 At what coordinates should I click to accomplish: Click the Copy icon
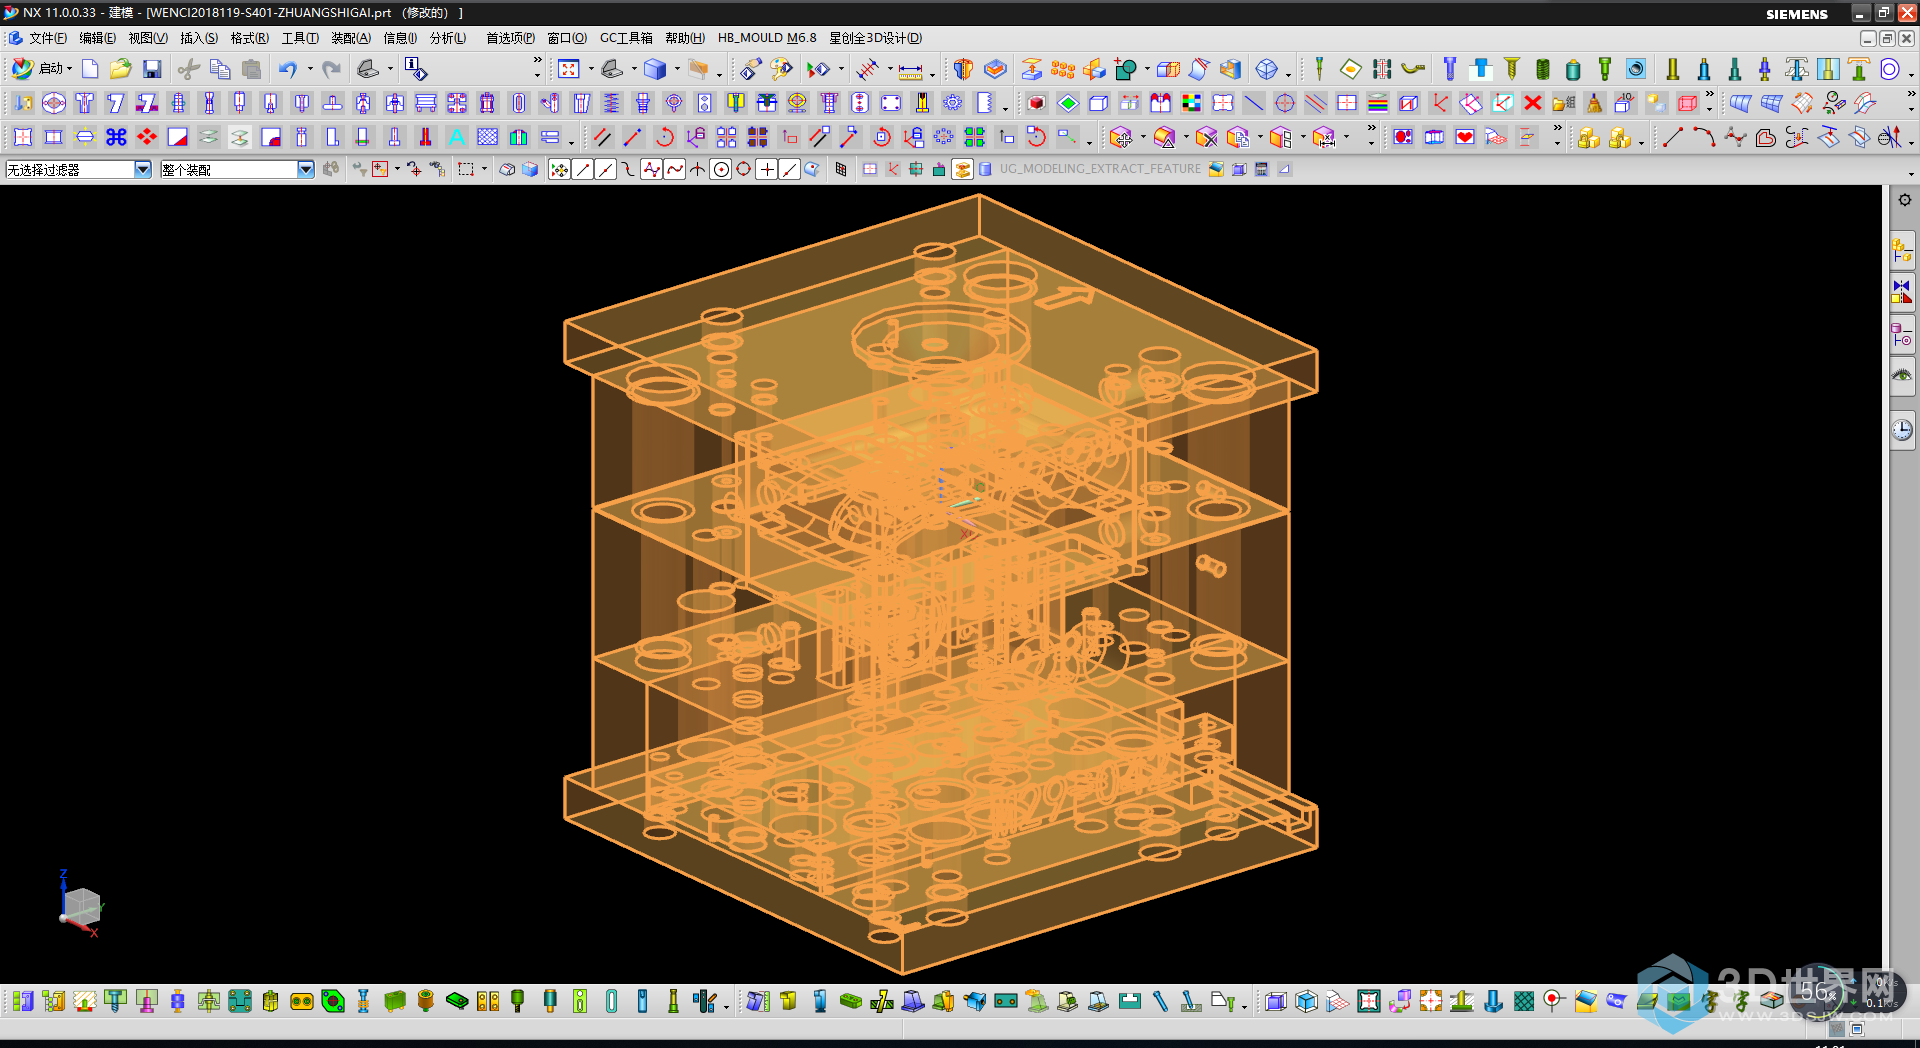[x=220, y=69]
